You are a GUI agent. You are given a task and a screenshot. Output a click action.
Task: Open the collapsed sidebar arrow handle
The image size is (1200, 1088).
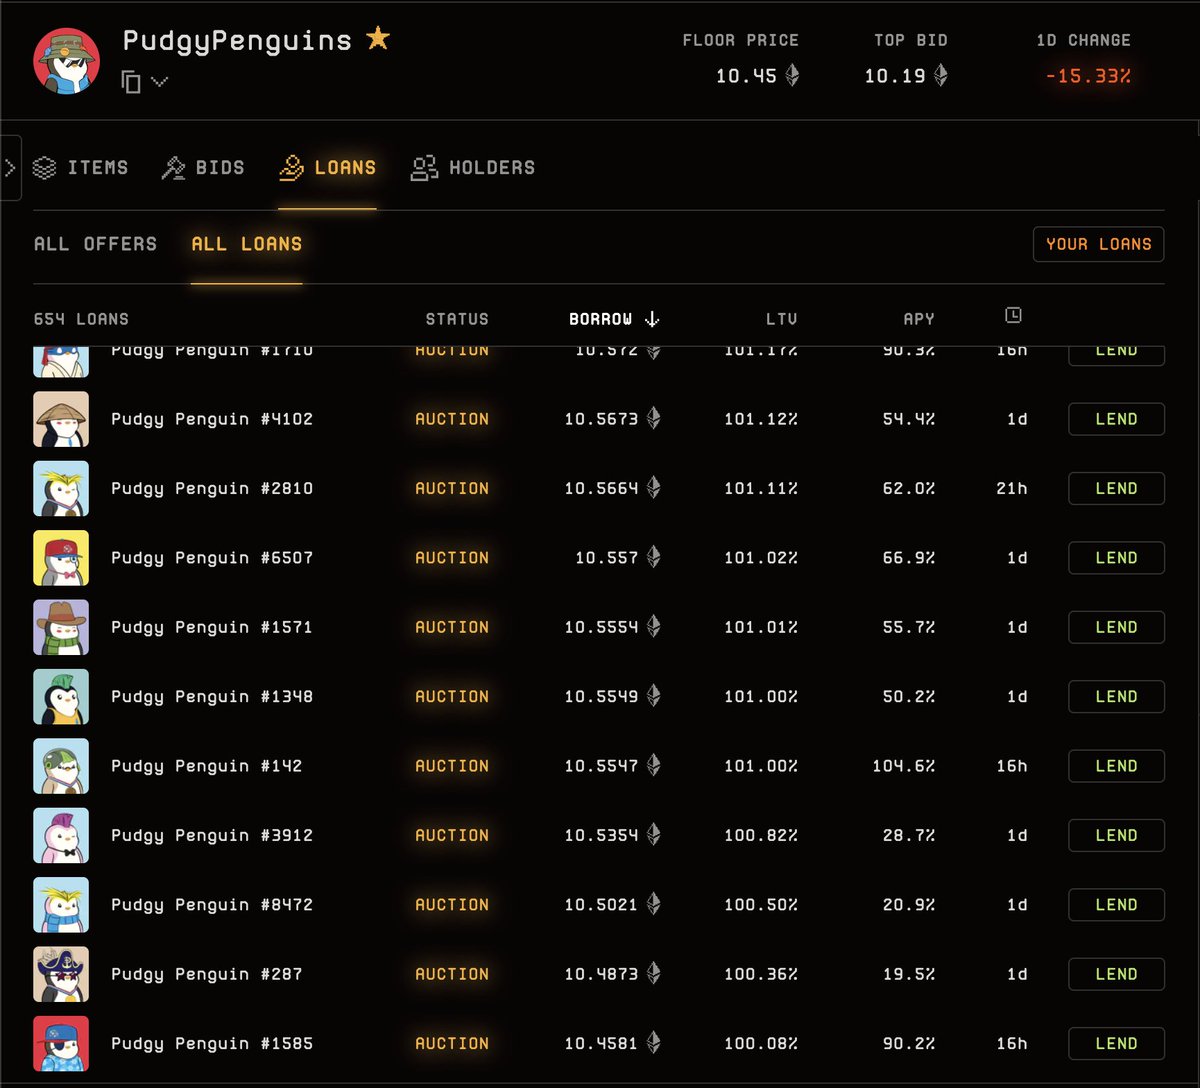click(x=10, y=168)
